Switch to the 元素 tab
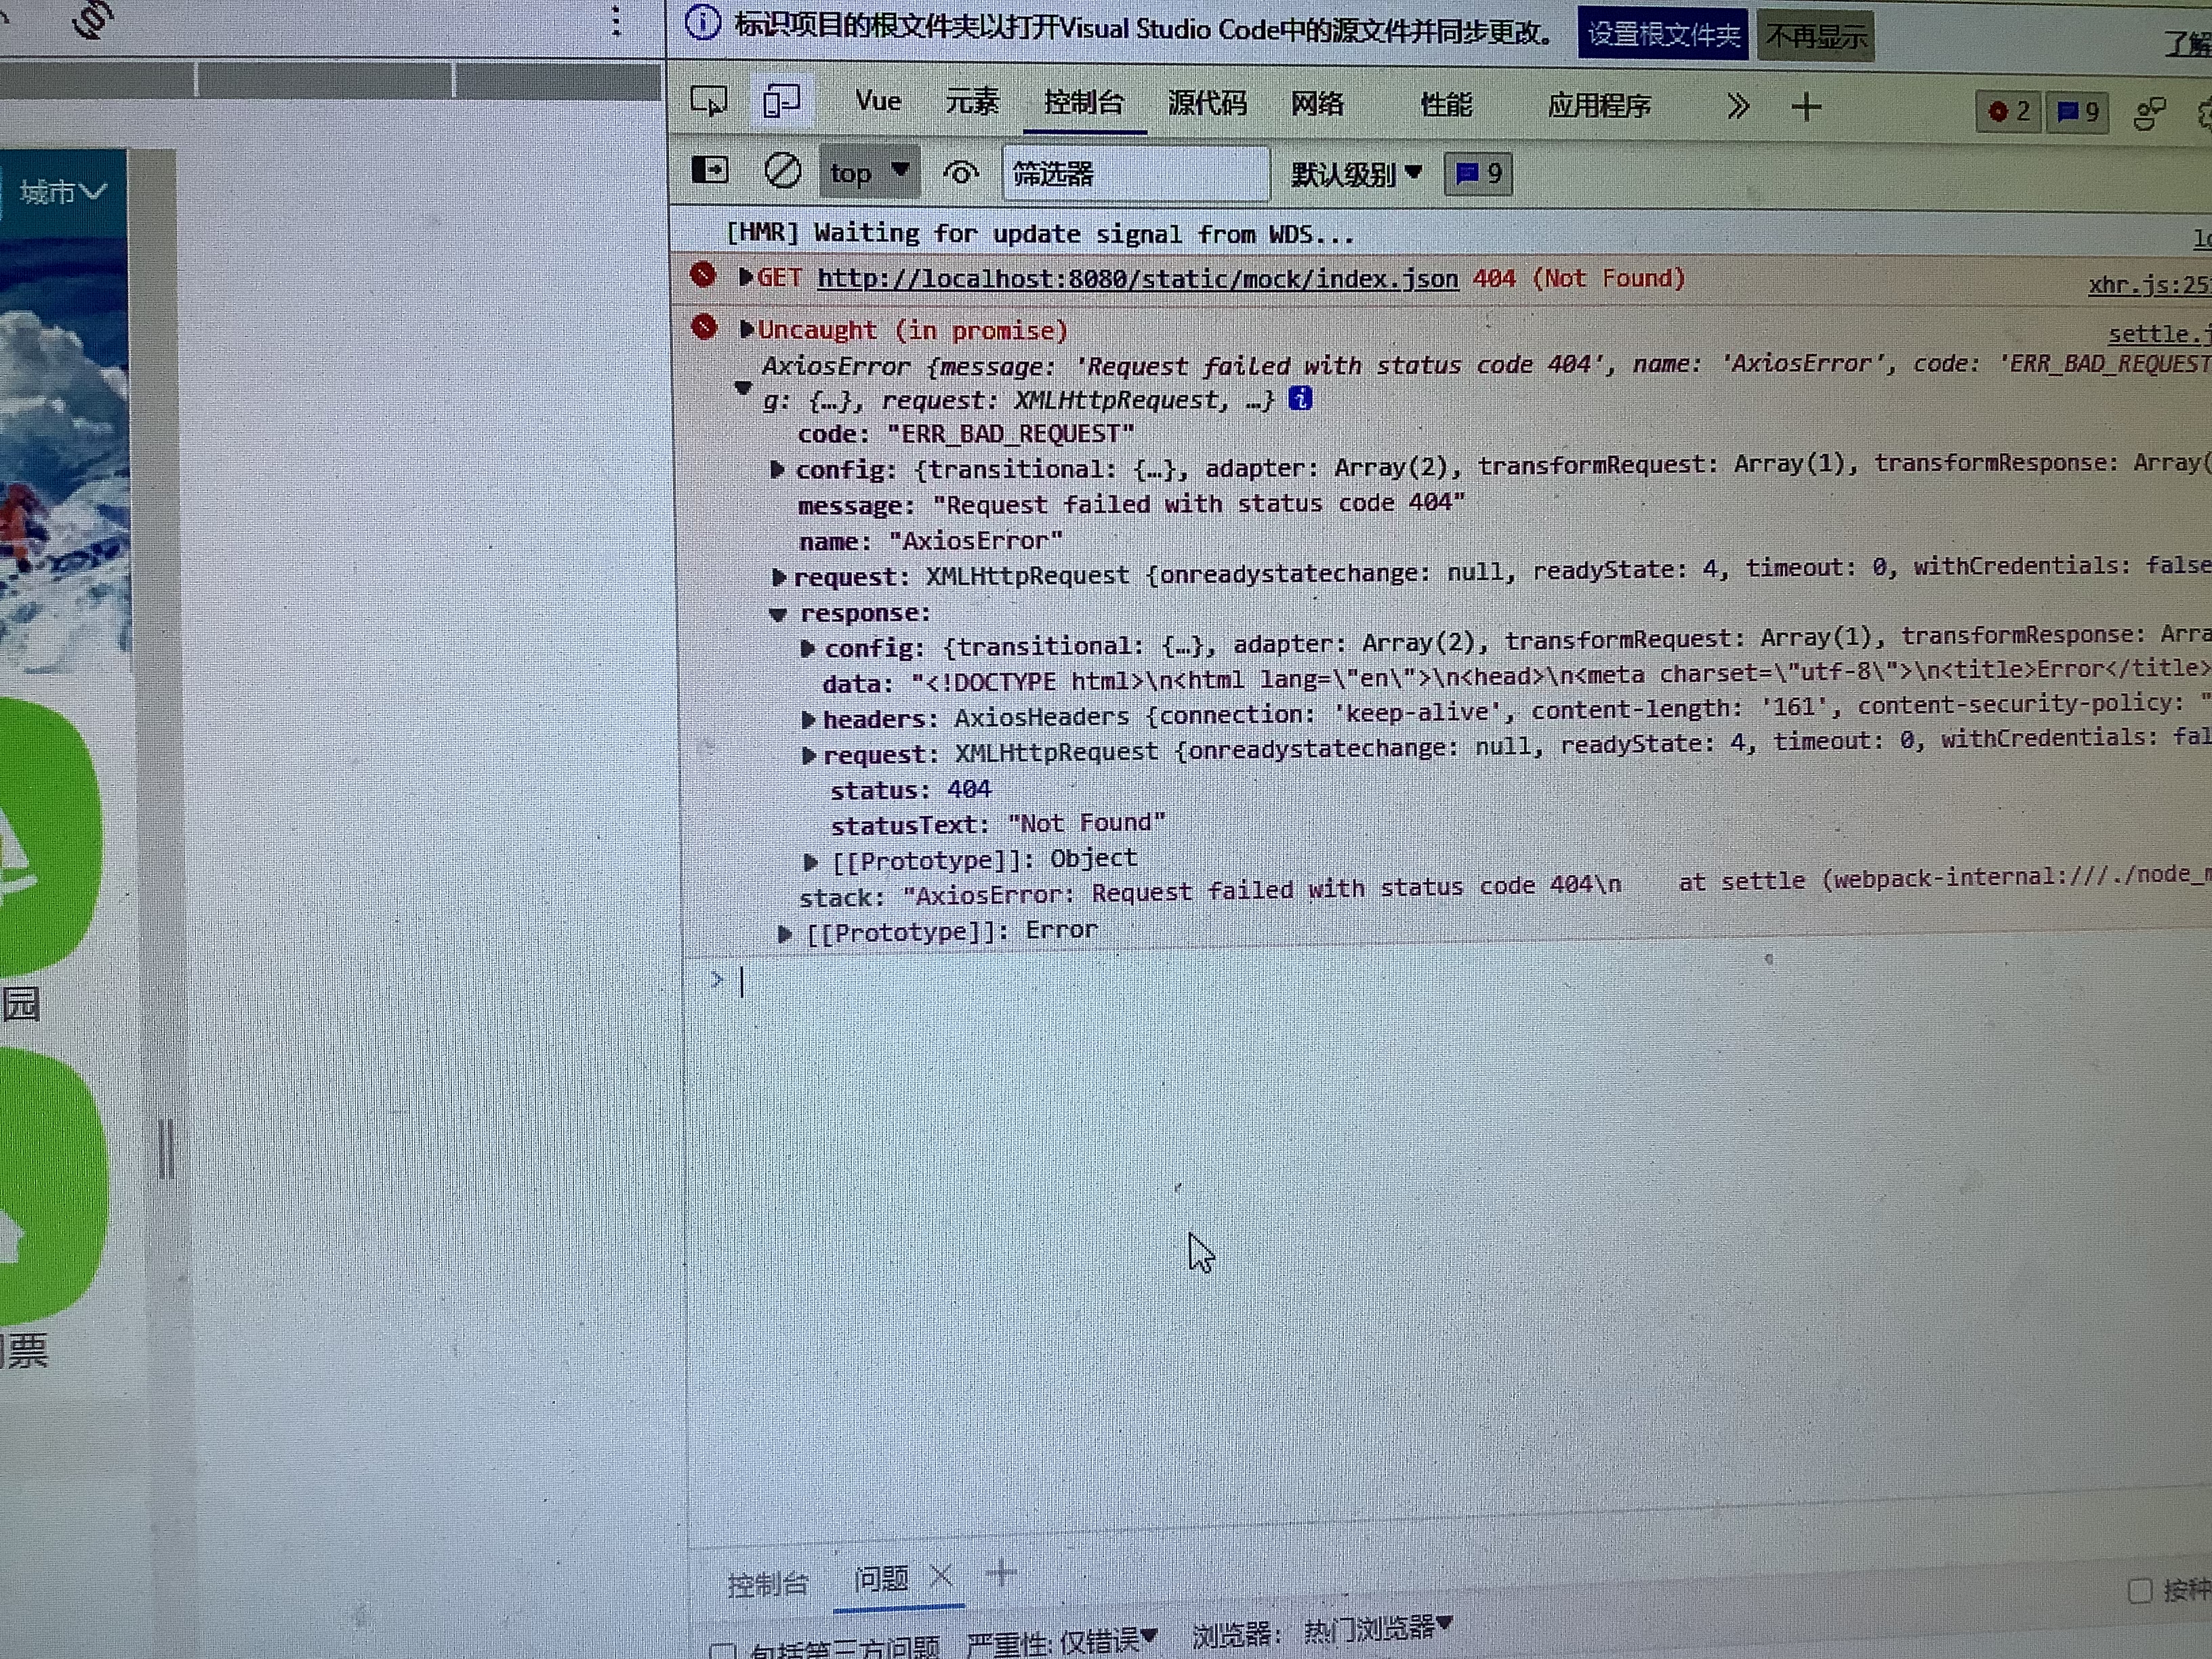Image resolution: width=2212 pixels, height=1659 pixels. click(972, 101)
